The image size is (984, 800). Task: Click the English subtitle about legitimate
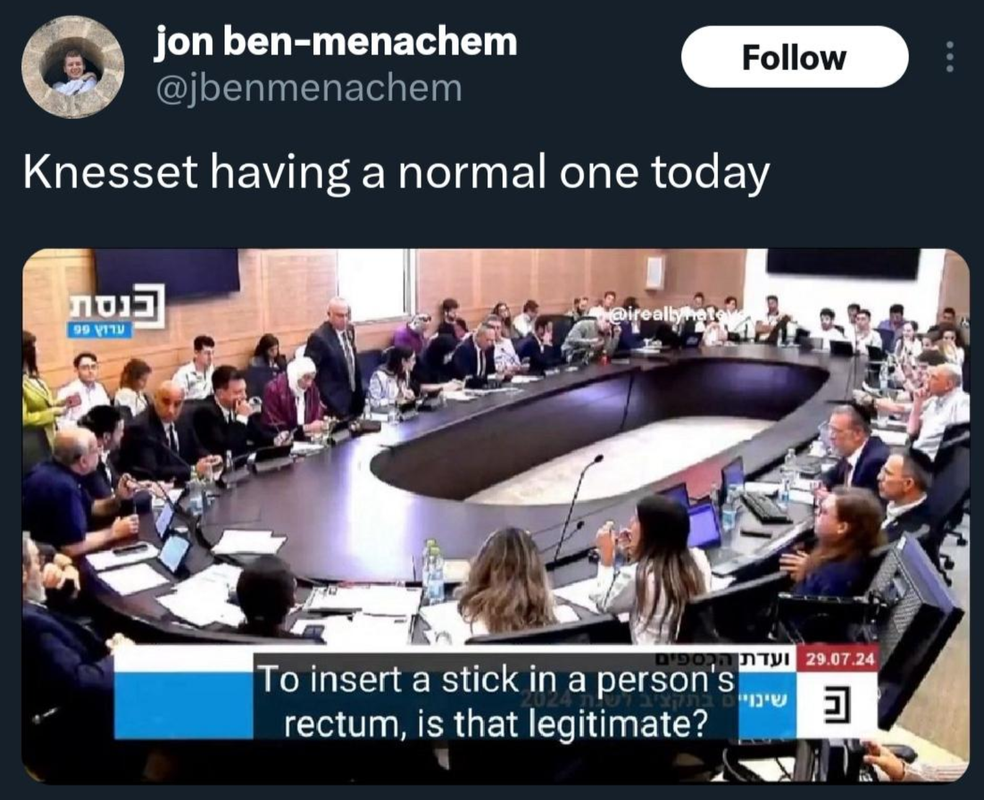(x=496, y=701)
